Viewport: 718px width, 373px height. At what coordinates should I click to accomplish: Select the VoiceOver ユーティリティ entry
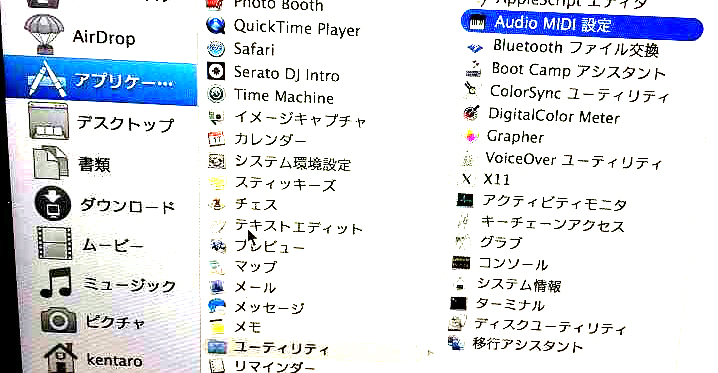[x=573, y=160]
